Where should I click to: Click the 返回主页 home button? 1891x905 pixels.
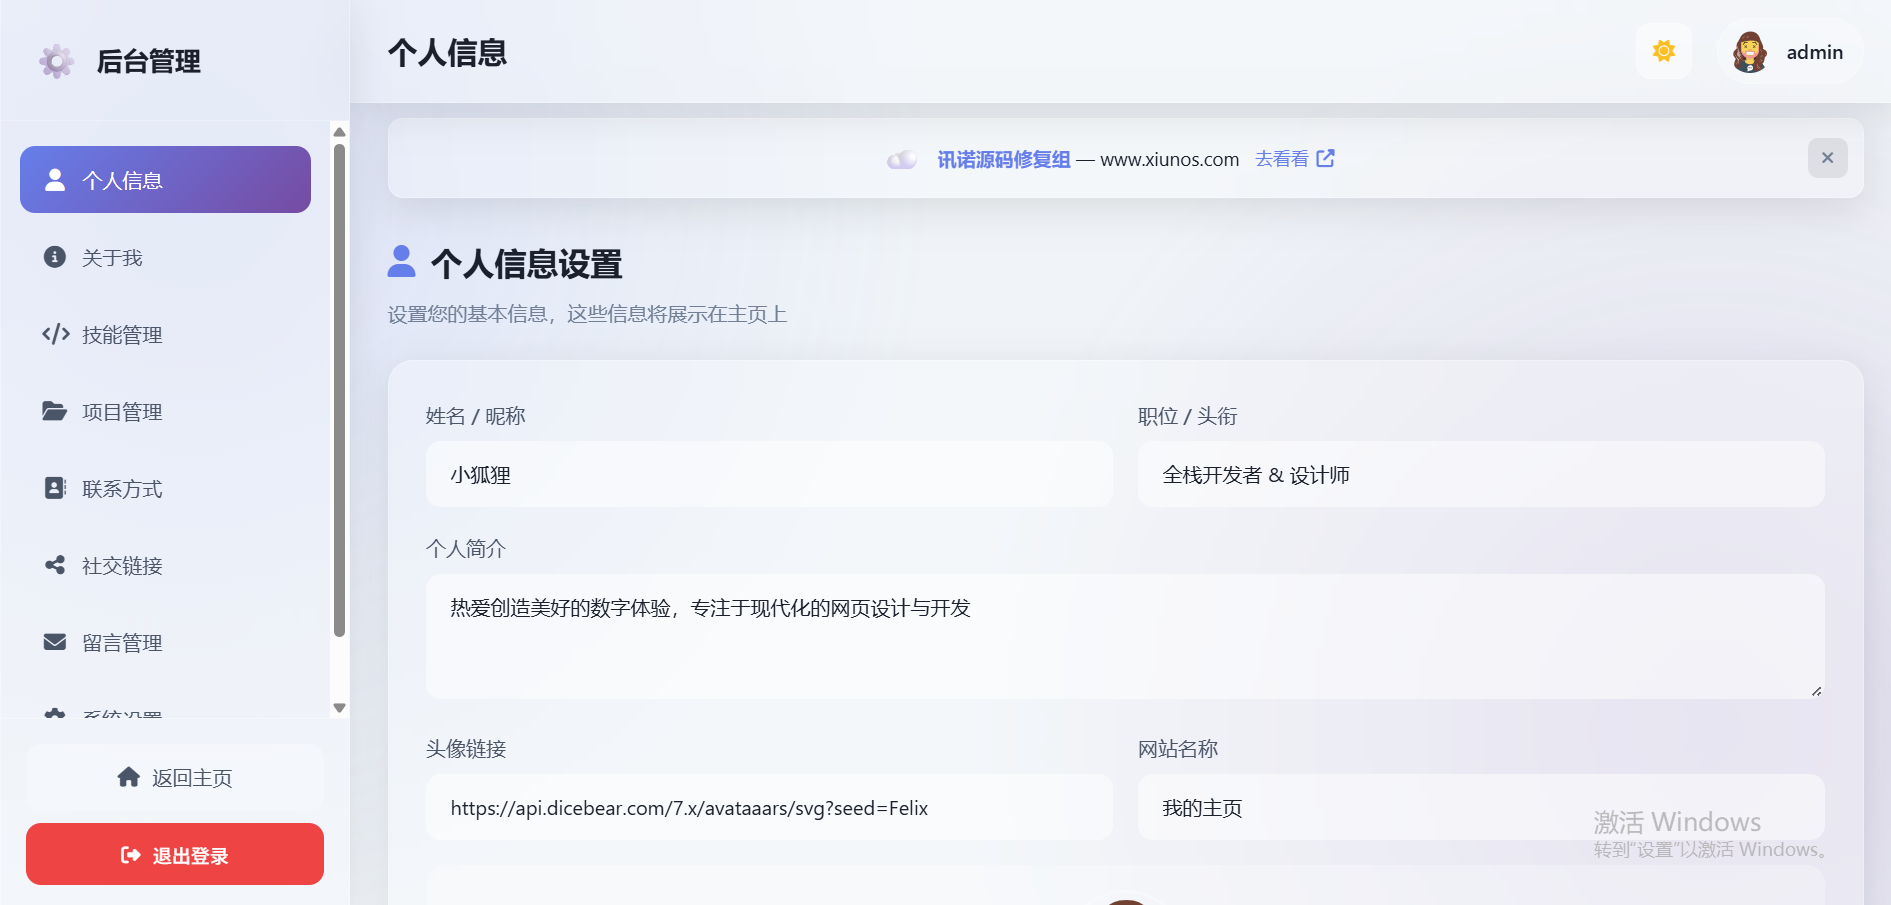pos(175,778)
